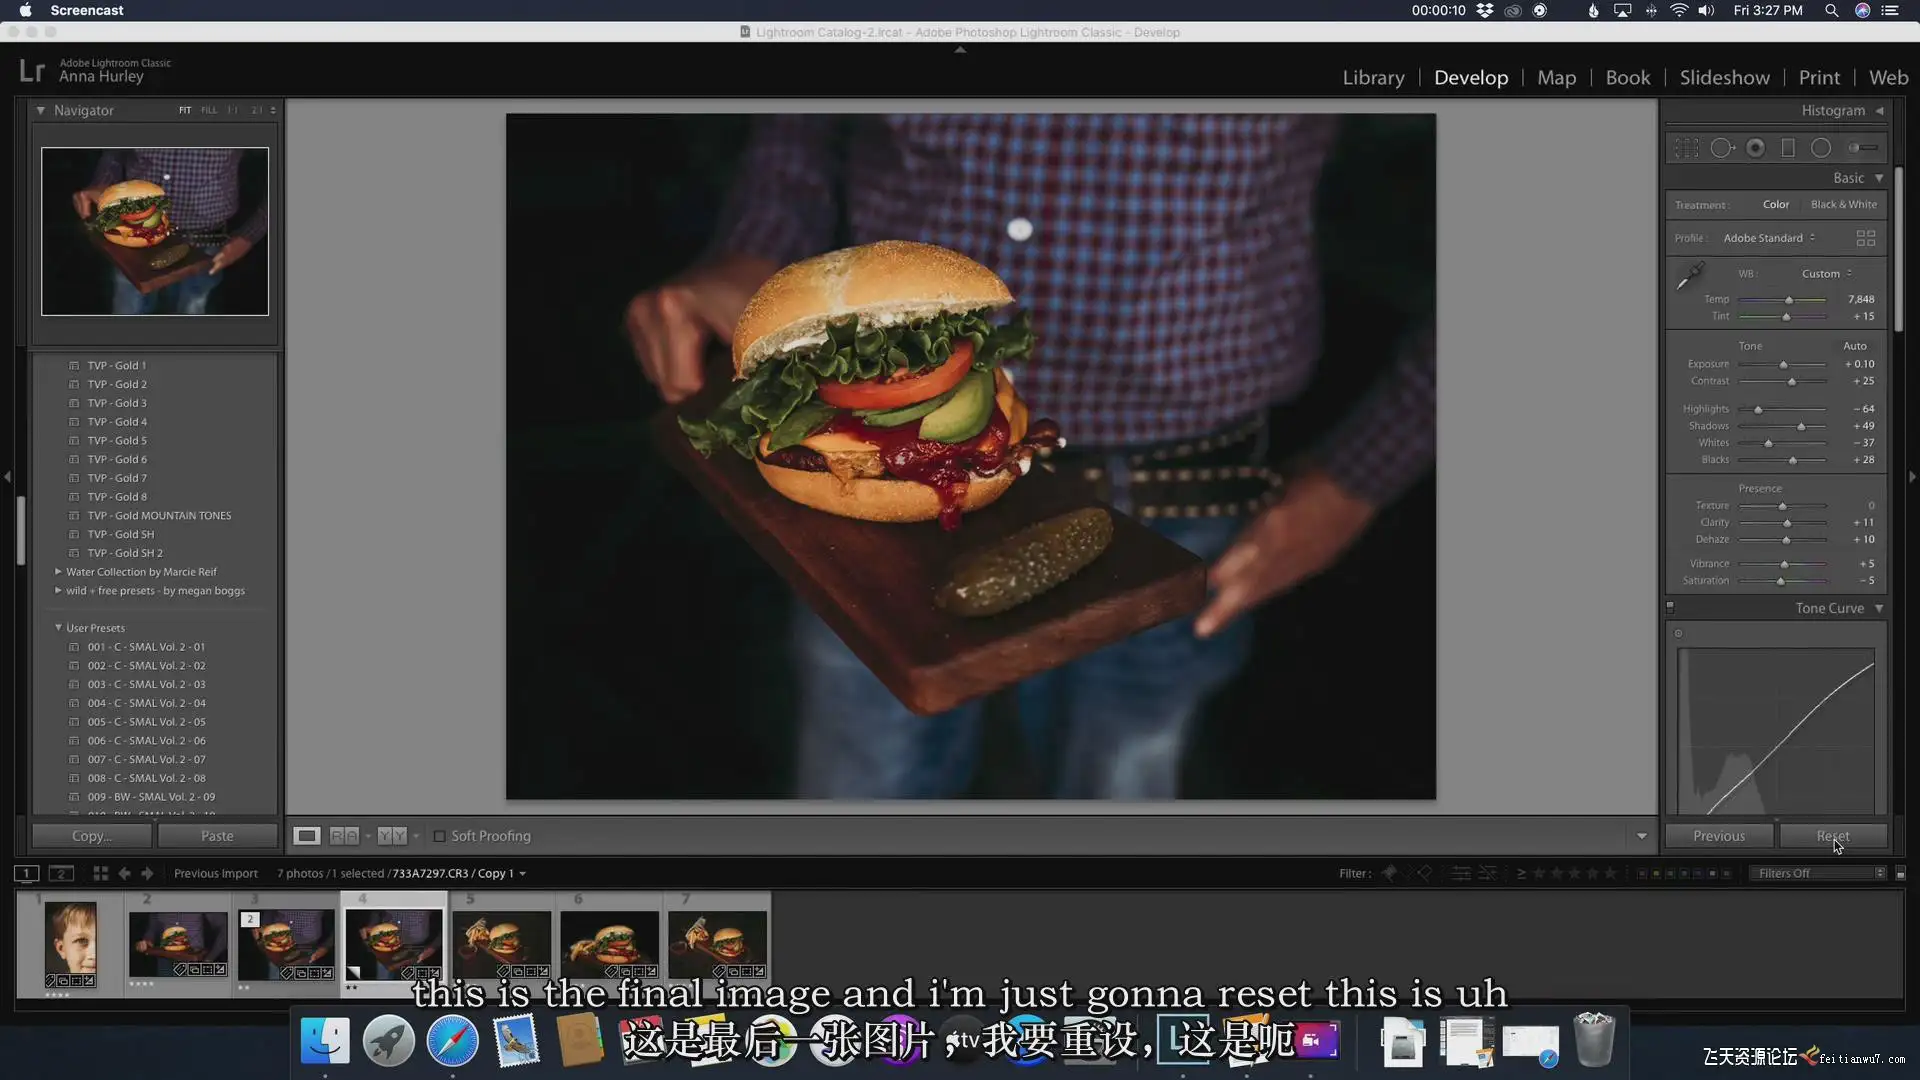Screen dimensions: 1920x1080
Task: Pick the White Balance Selector eyedropper
Action: [x=1691, y=275]
